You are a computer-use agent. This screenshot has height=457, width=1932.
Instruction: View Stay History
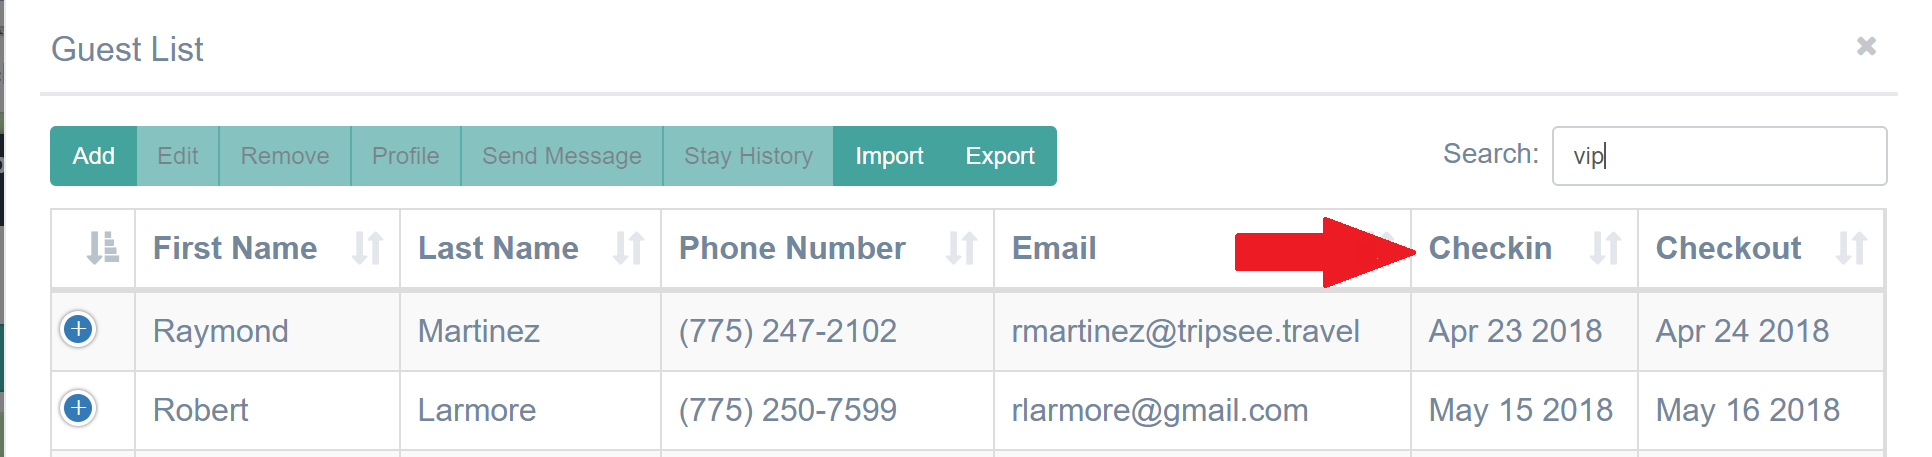748,156
